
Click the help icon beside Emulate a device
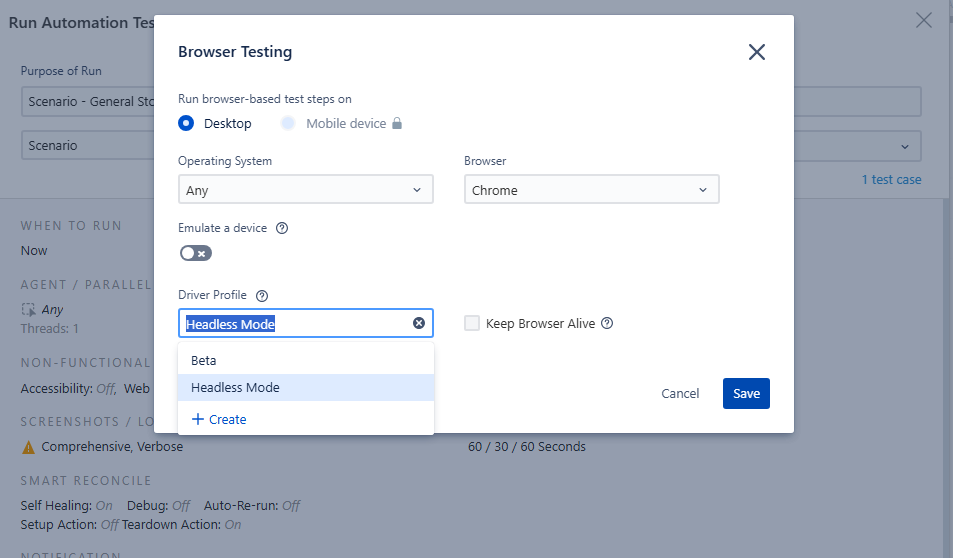[282, 228]
